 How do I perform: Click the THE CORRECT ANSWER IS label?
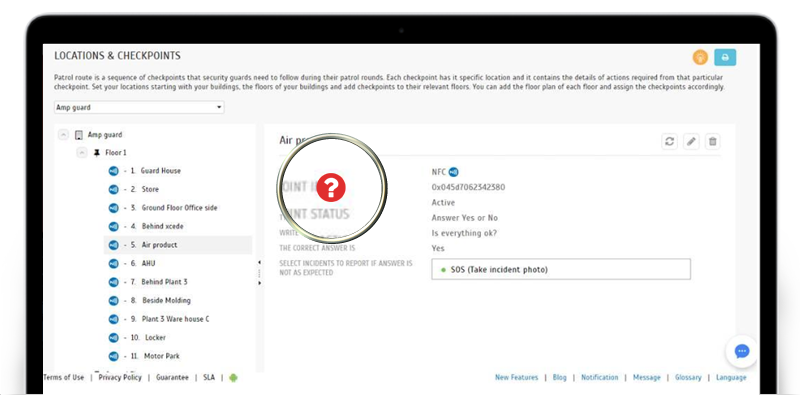[317, 249]
